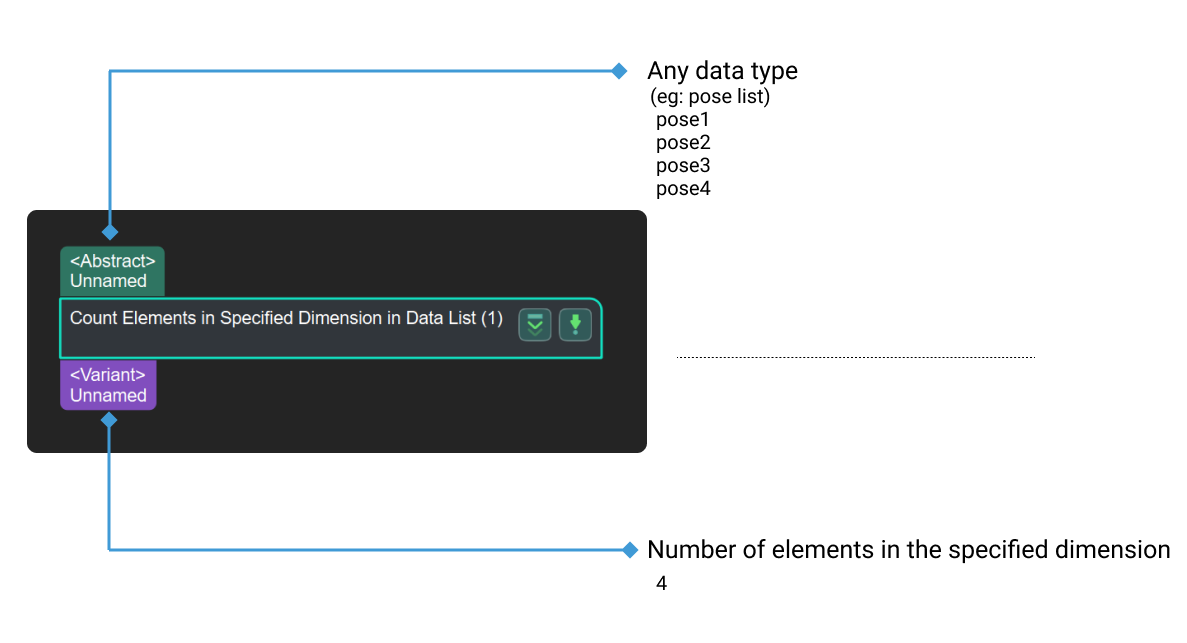Click the eg pose list hint text
Screen dimensions: 1187x643
pos(710,96)
